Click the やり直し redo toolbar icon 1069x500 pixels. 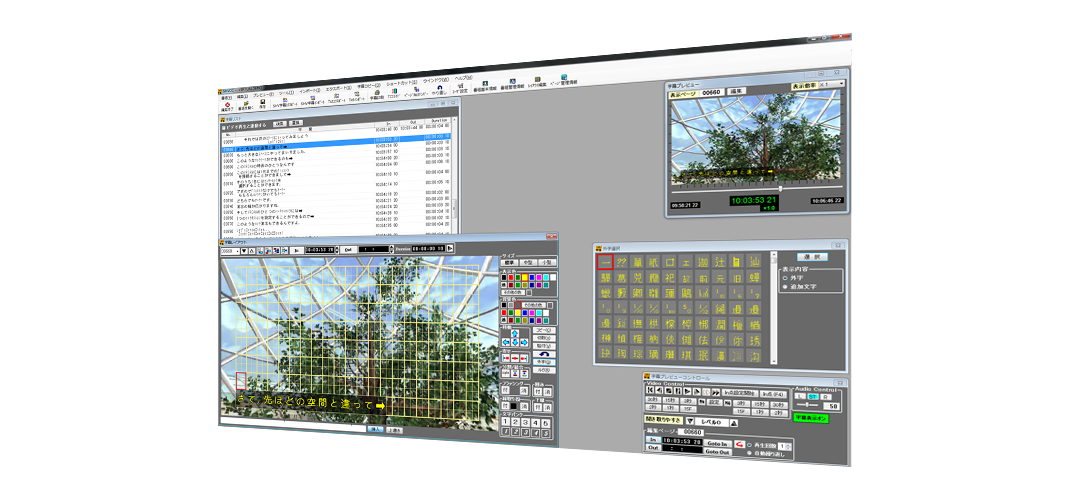(439, 89)
